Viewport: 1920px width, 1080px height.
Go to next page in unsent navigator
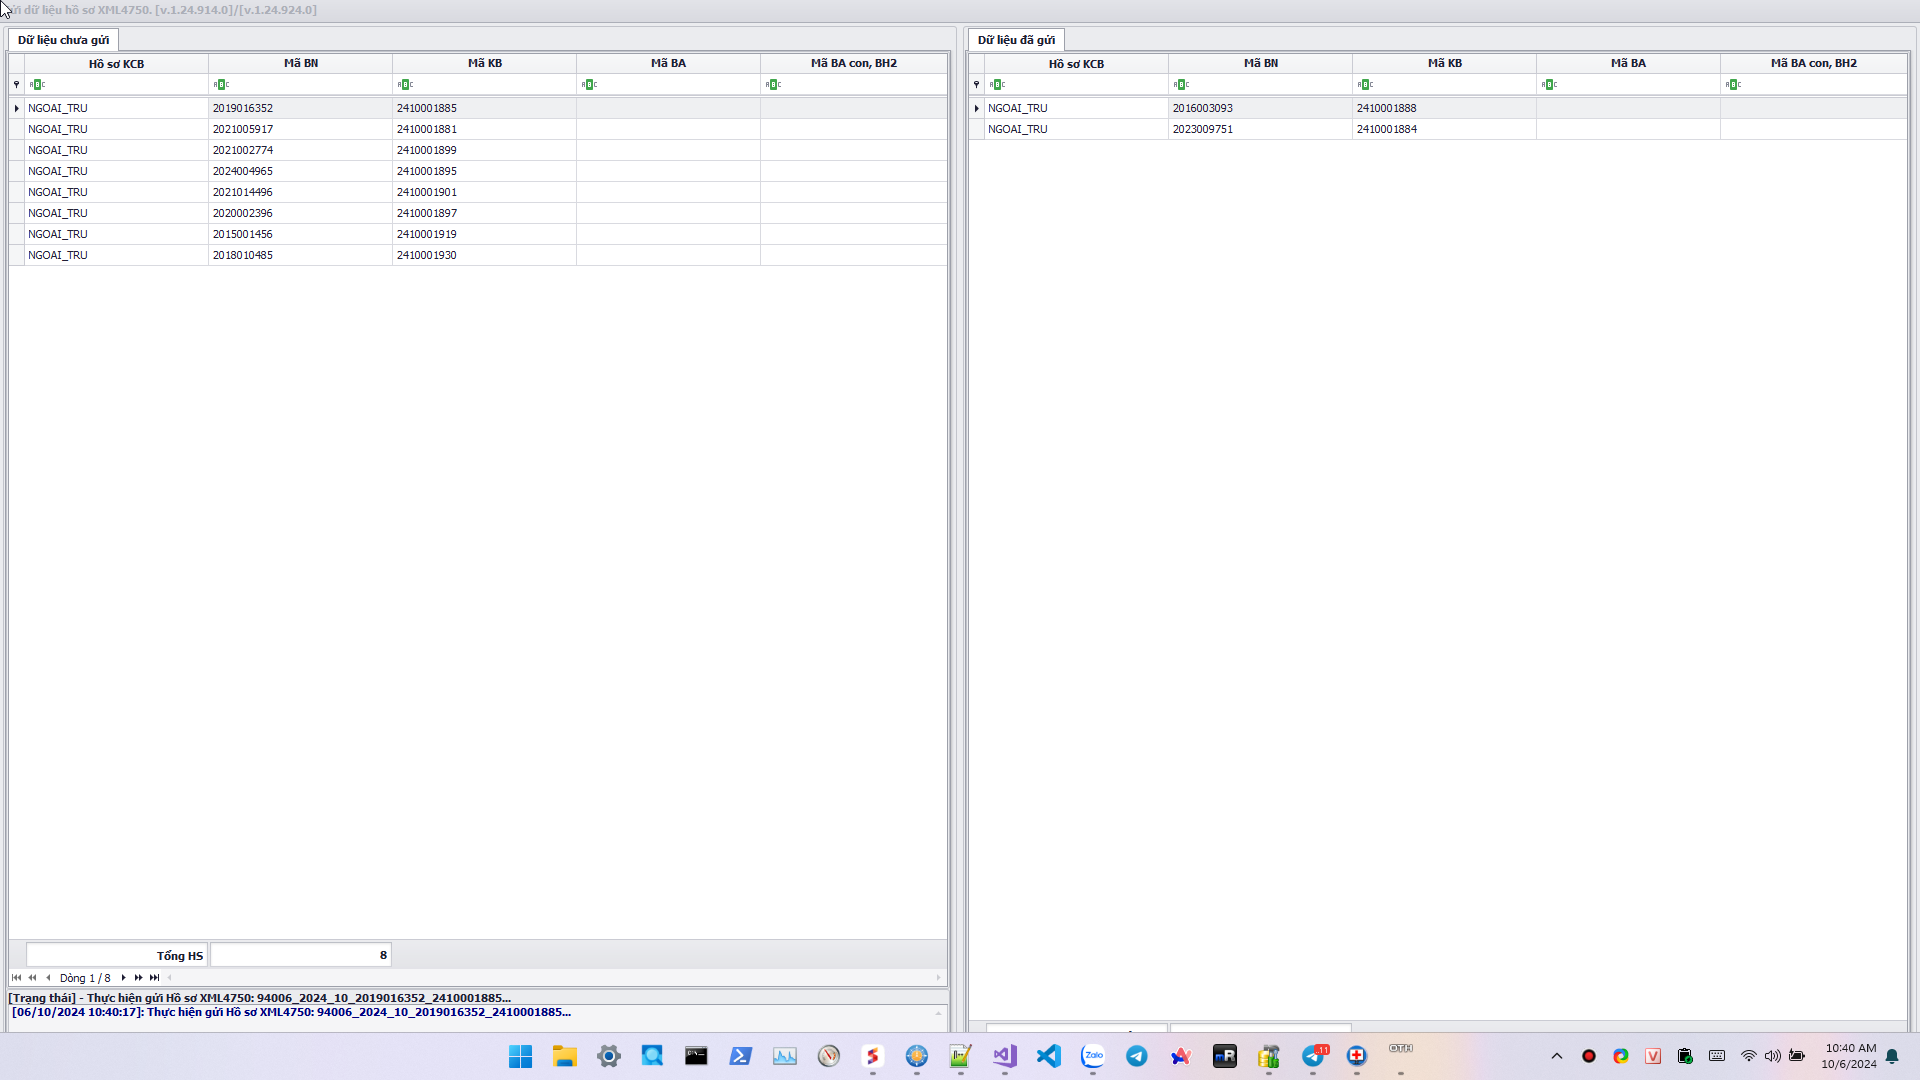point(138,978)
